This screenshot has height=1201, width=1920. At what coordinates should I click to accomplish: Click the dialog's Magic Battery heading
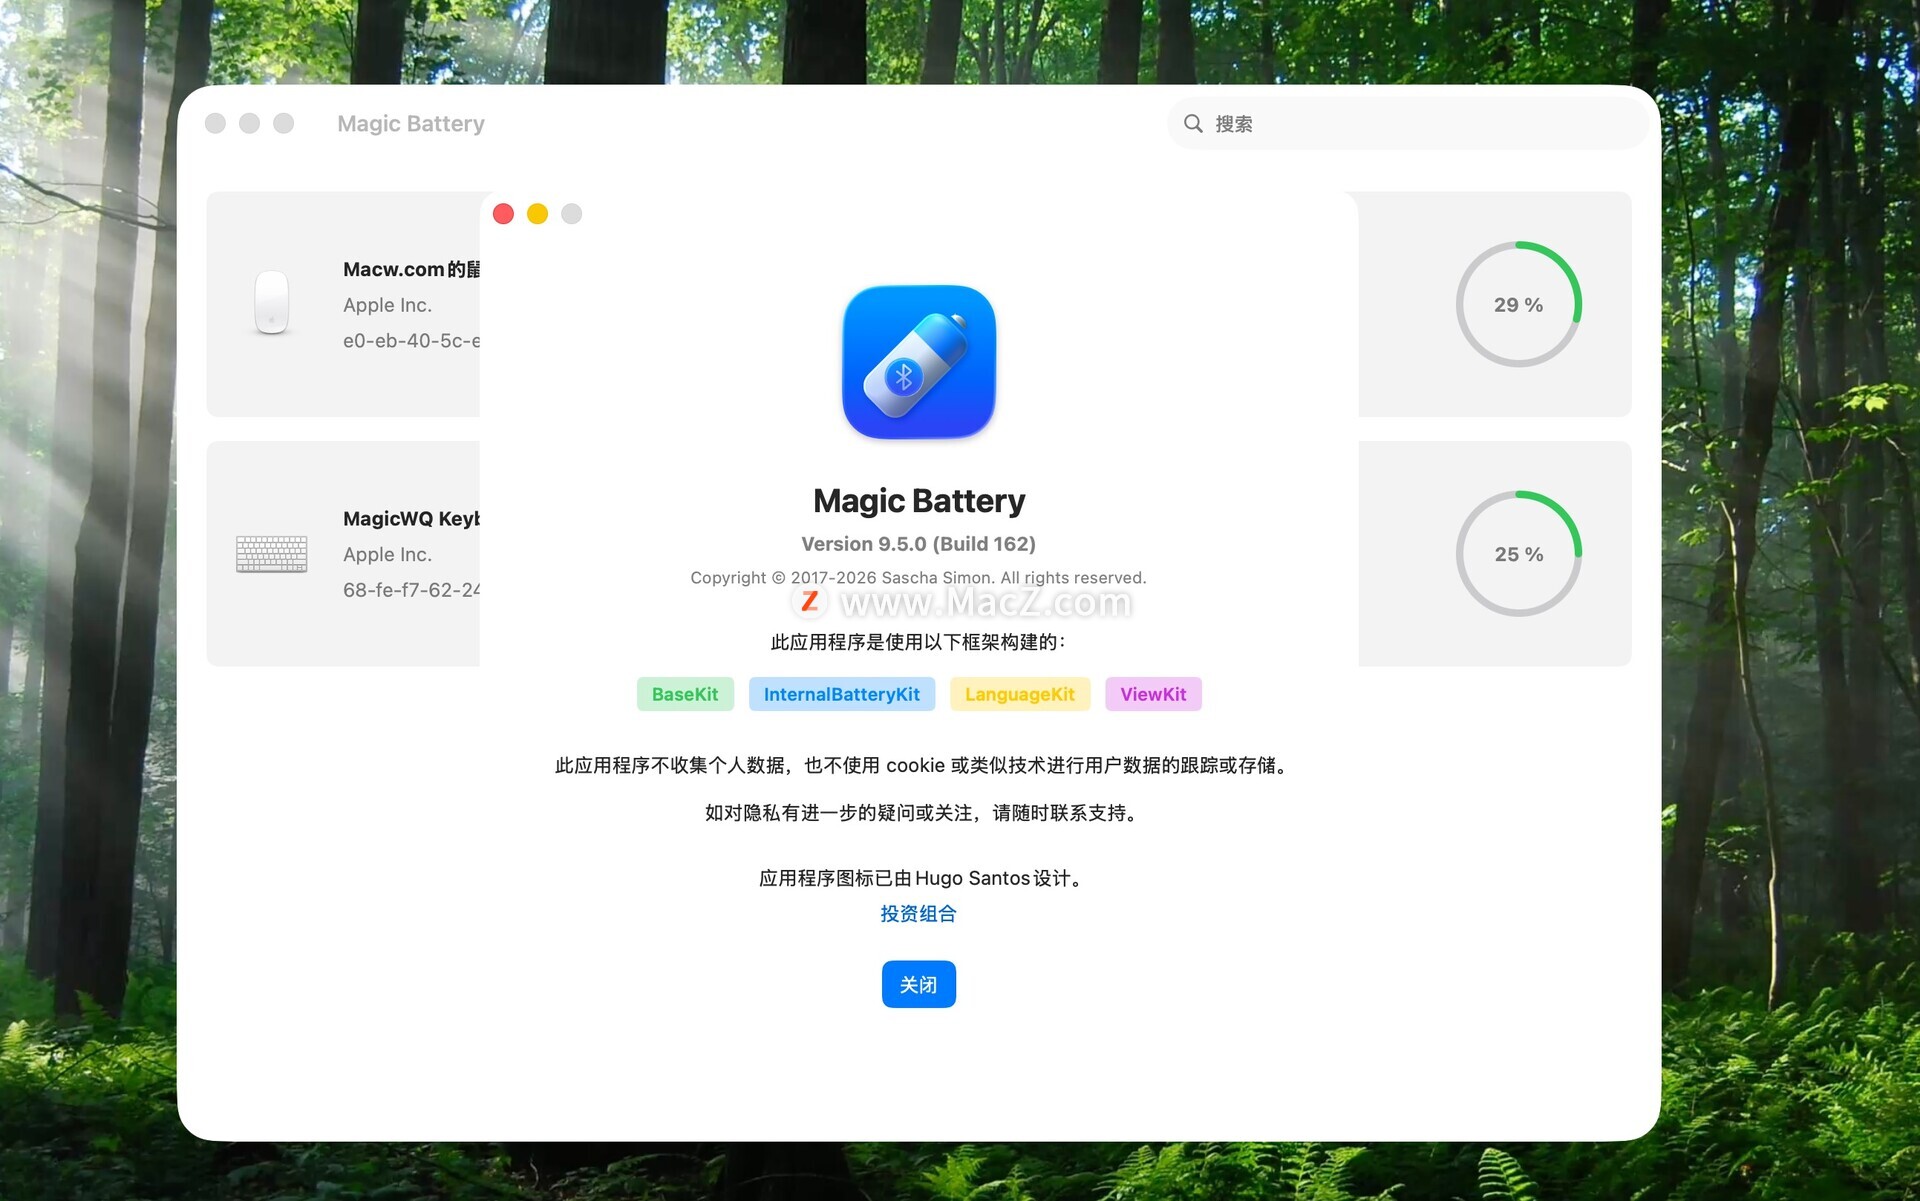point(918,500)
